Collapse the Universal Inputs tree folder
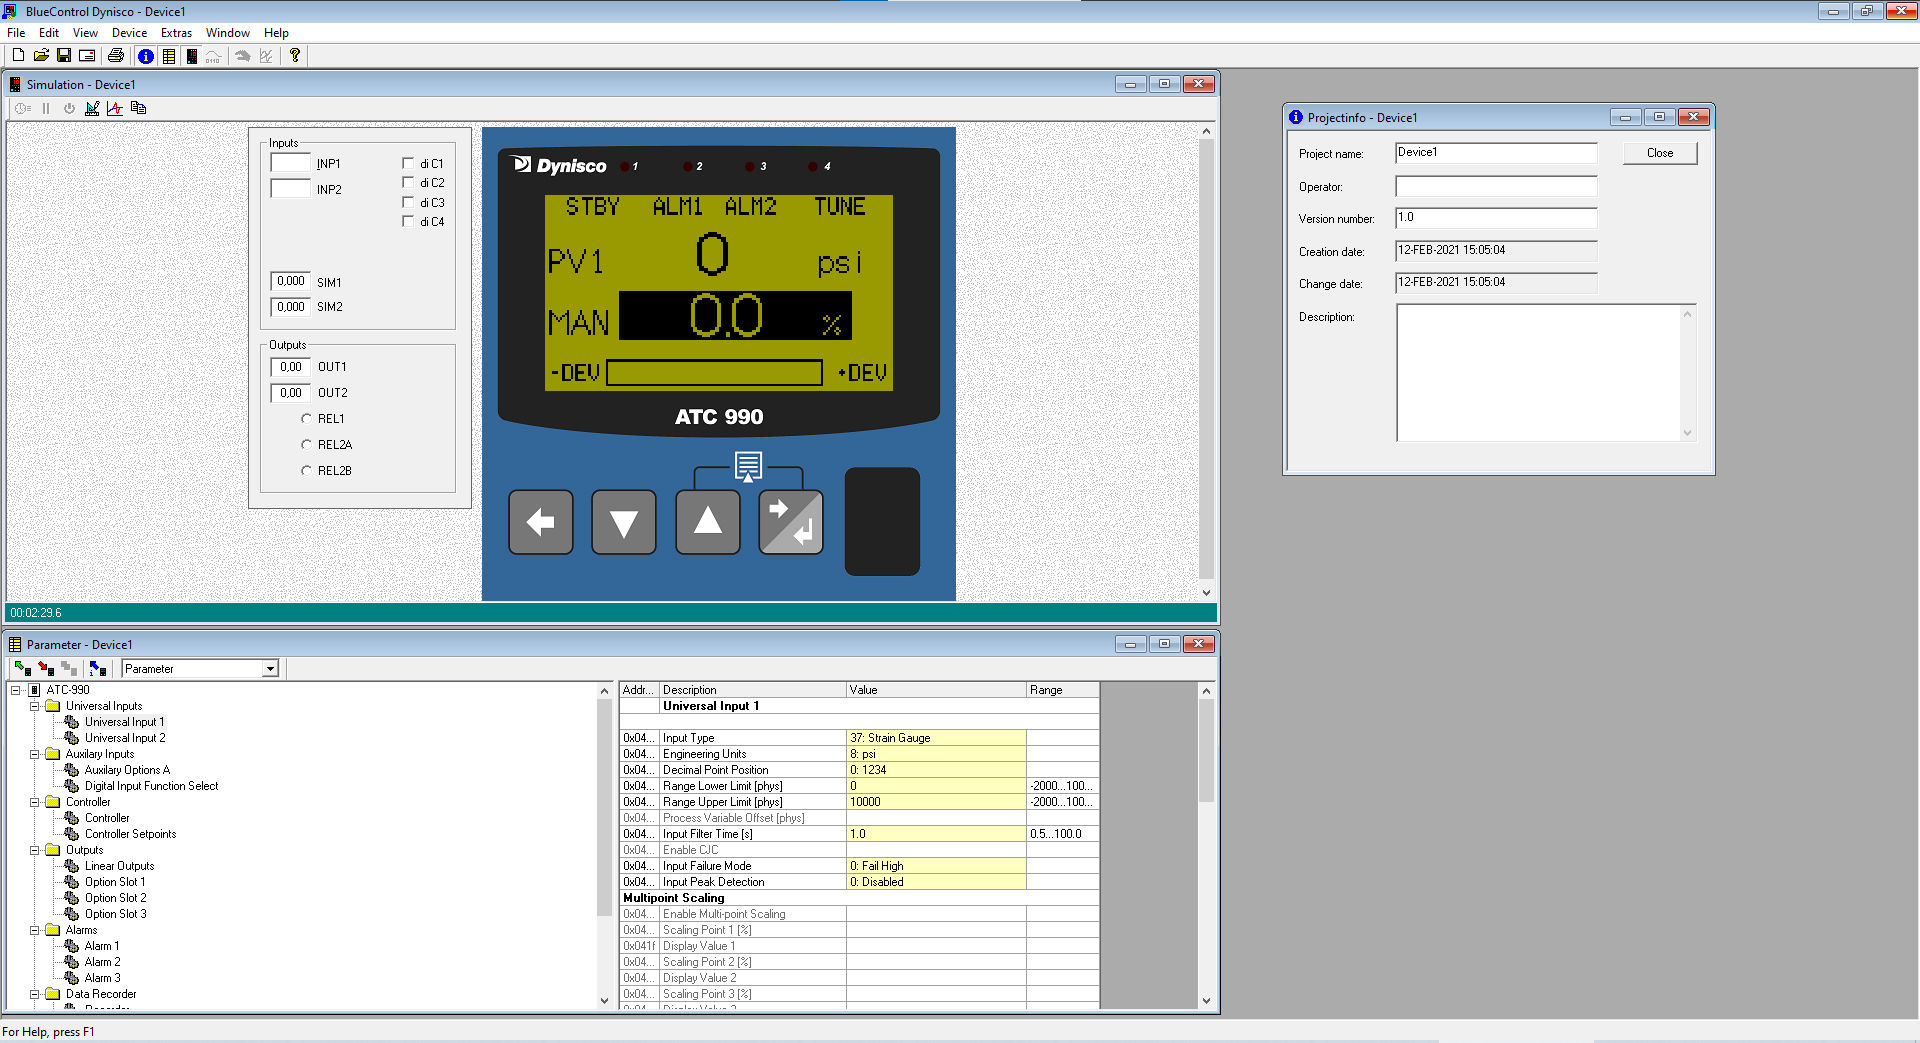1920x1043 pixels. pos(35,706)
